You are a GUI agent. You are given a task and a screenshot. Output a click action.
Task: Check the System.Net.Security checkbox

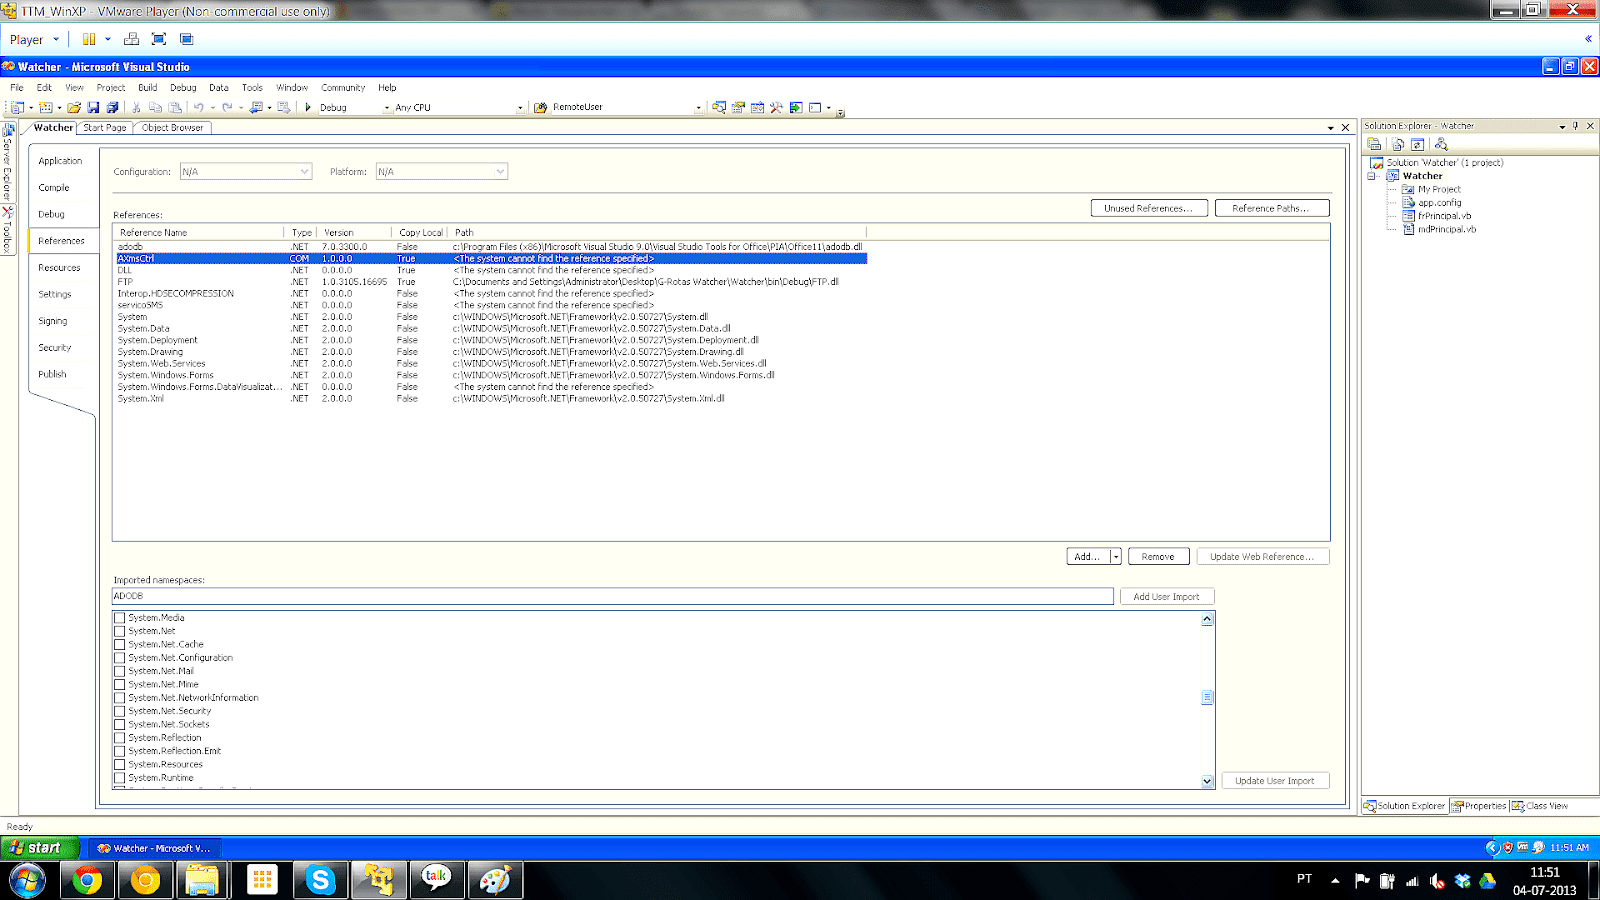120,711
